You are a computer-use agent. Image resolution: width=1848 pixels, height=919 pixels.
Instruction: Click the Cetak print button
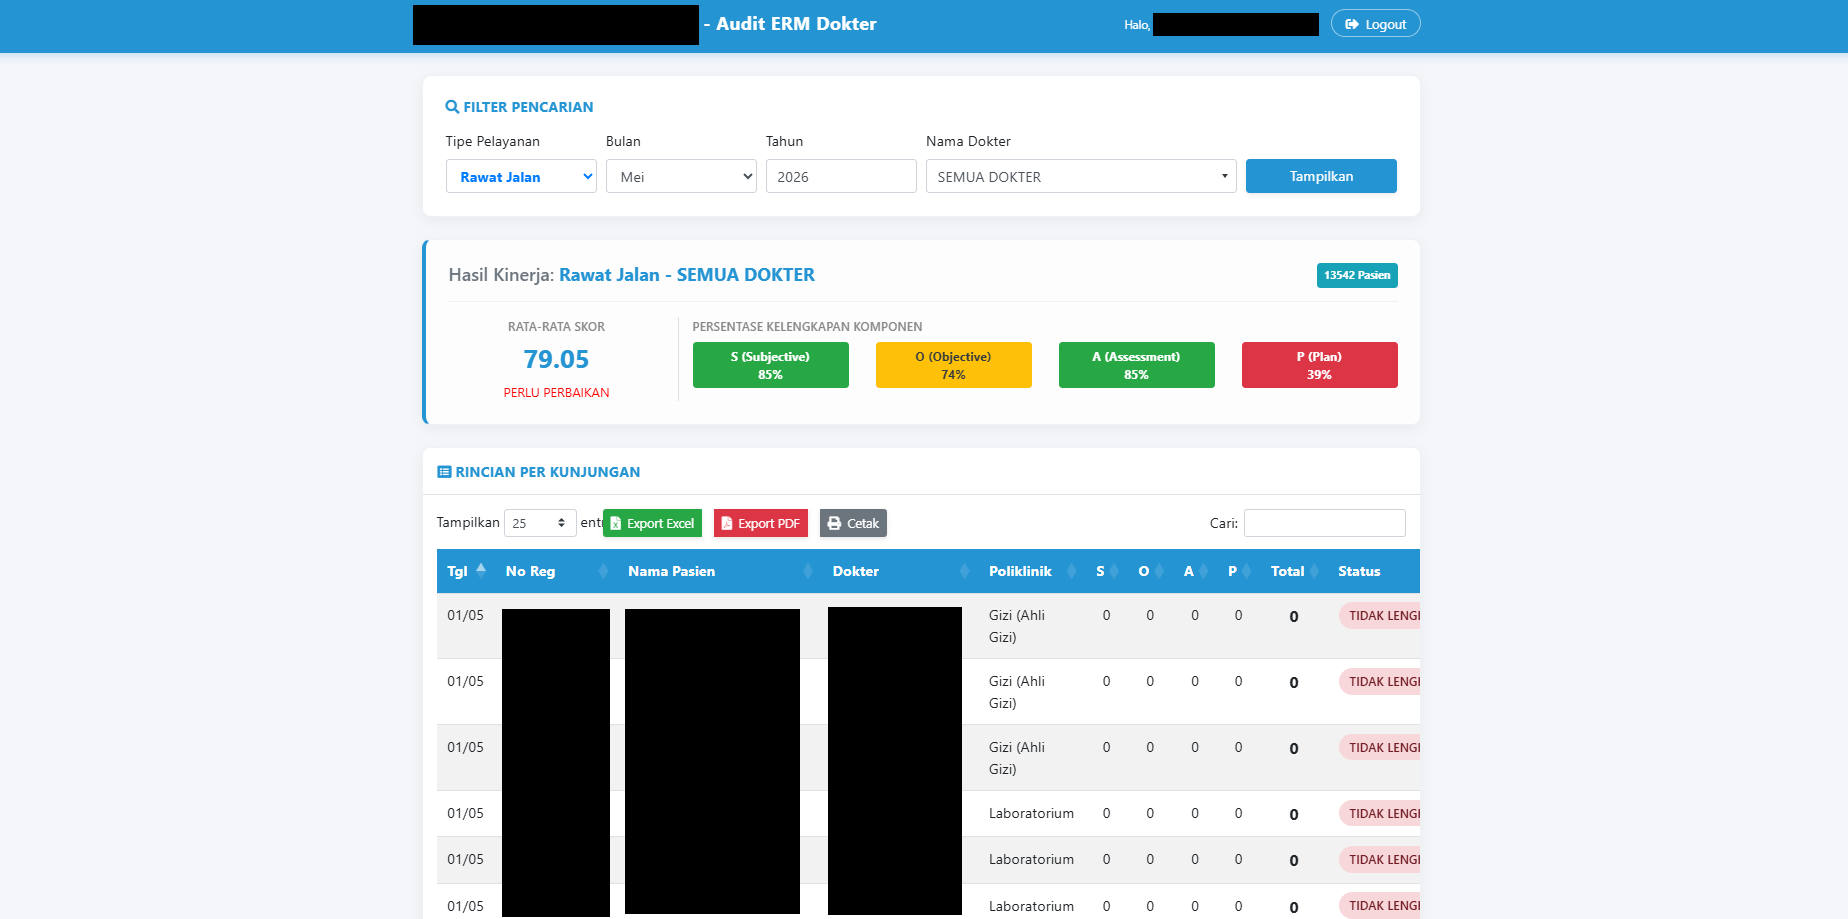[x=853, y=523]
